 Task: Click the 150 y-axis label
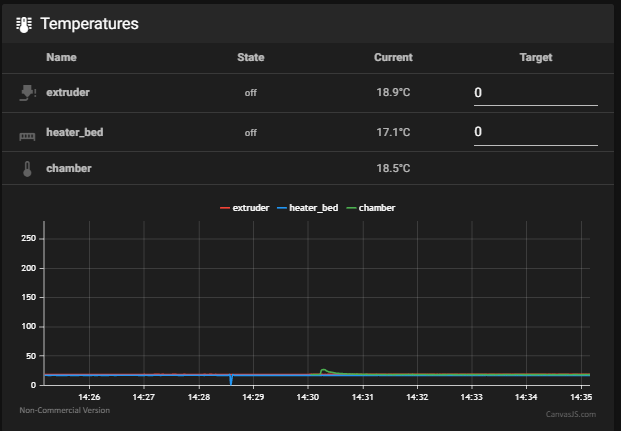[28, 297]
